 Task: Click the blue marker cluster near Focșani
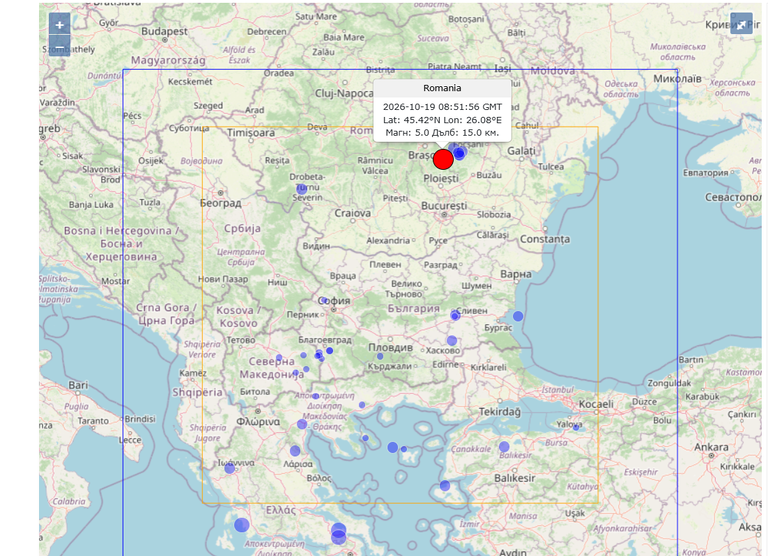coord(458,152)
